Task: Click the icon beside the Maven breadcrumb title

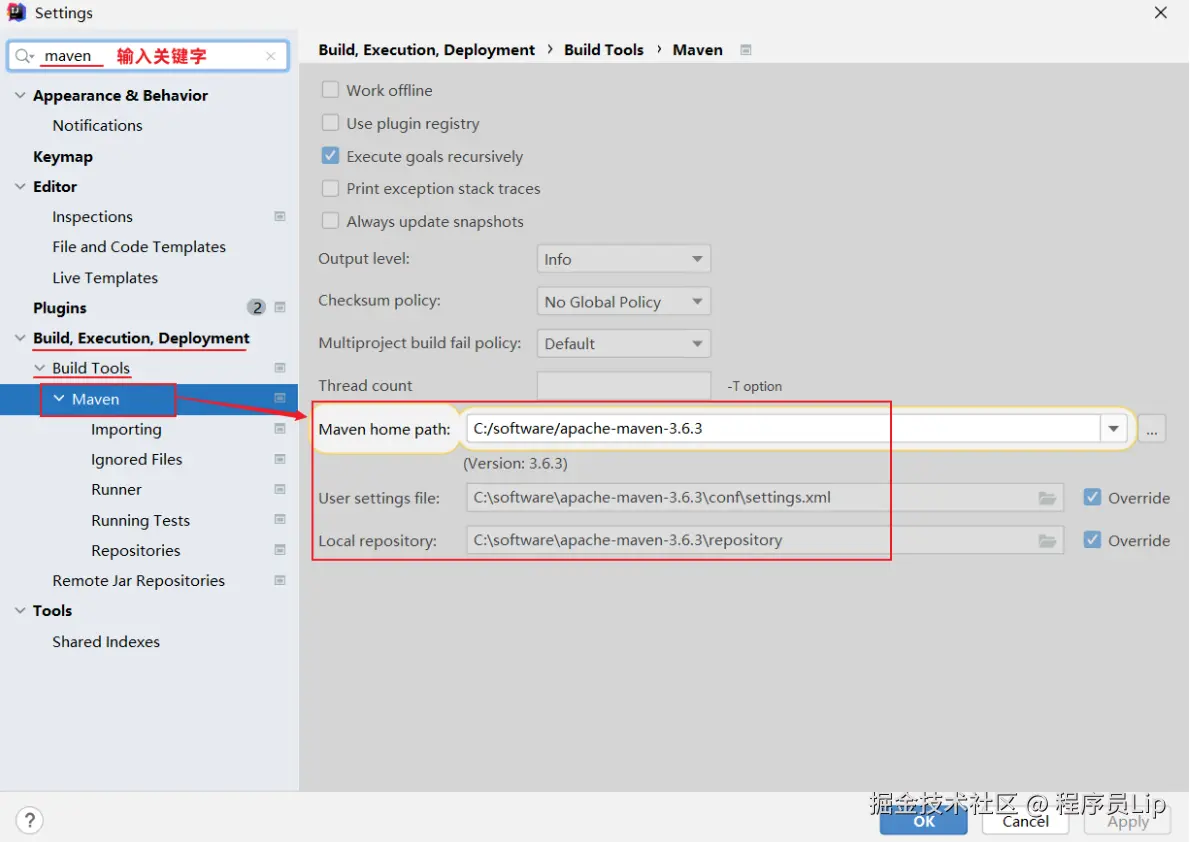Action: [746, 50]
